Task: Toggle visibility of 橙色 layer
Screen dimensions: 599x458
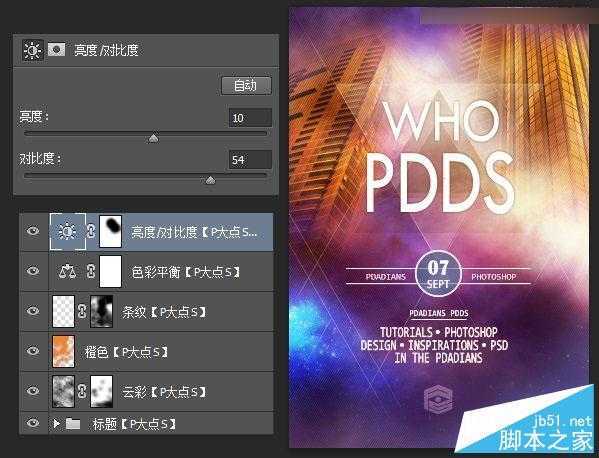Action: [x=33, y=351]
